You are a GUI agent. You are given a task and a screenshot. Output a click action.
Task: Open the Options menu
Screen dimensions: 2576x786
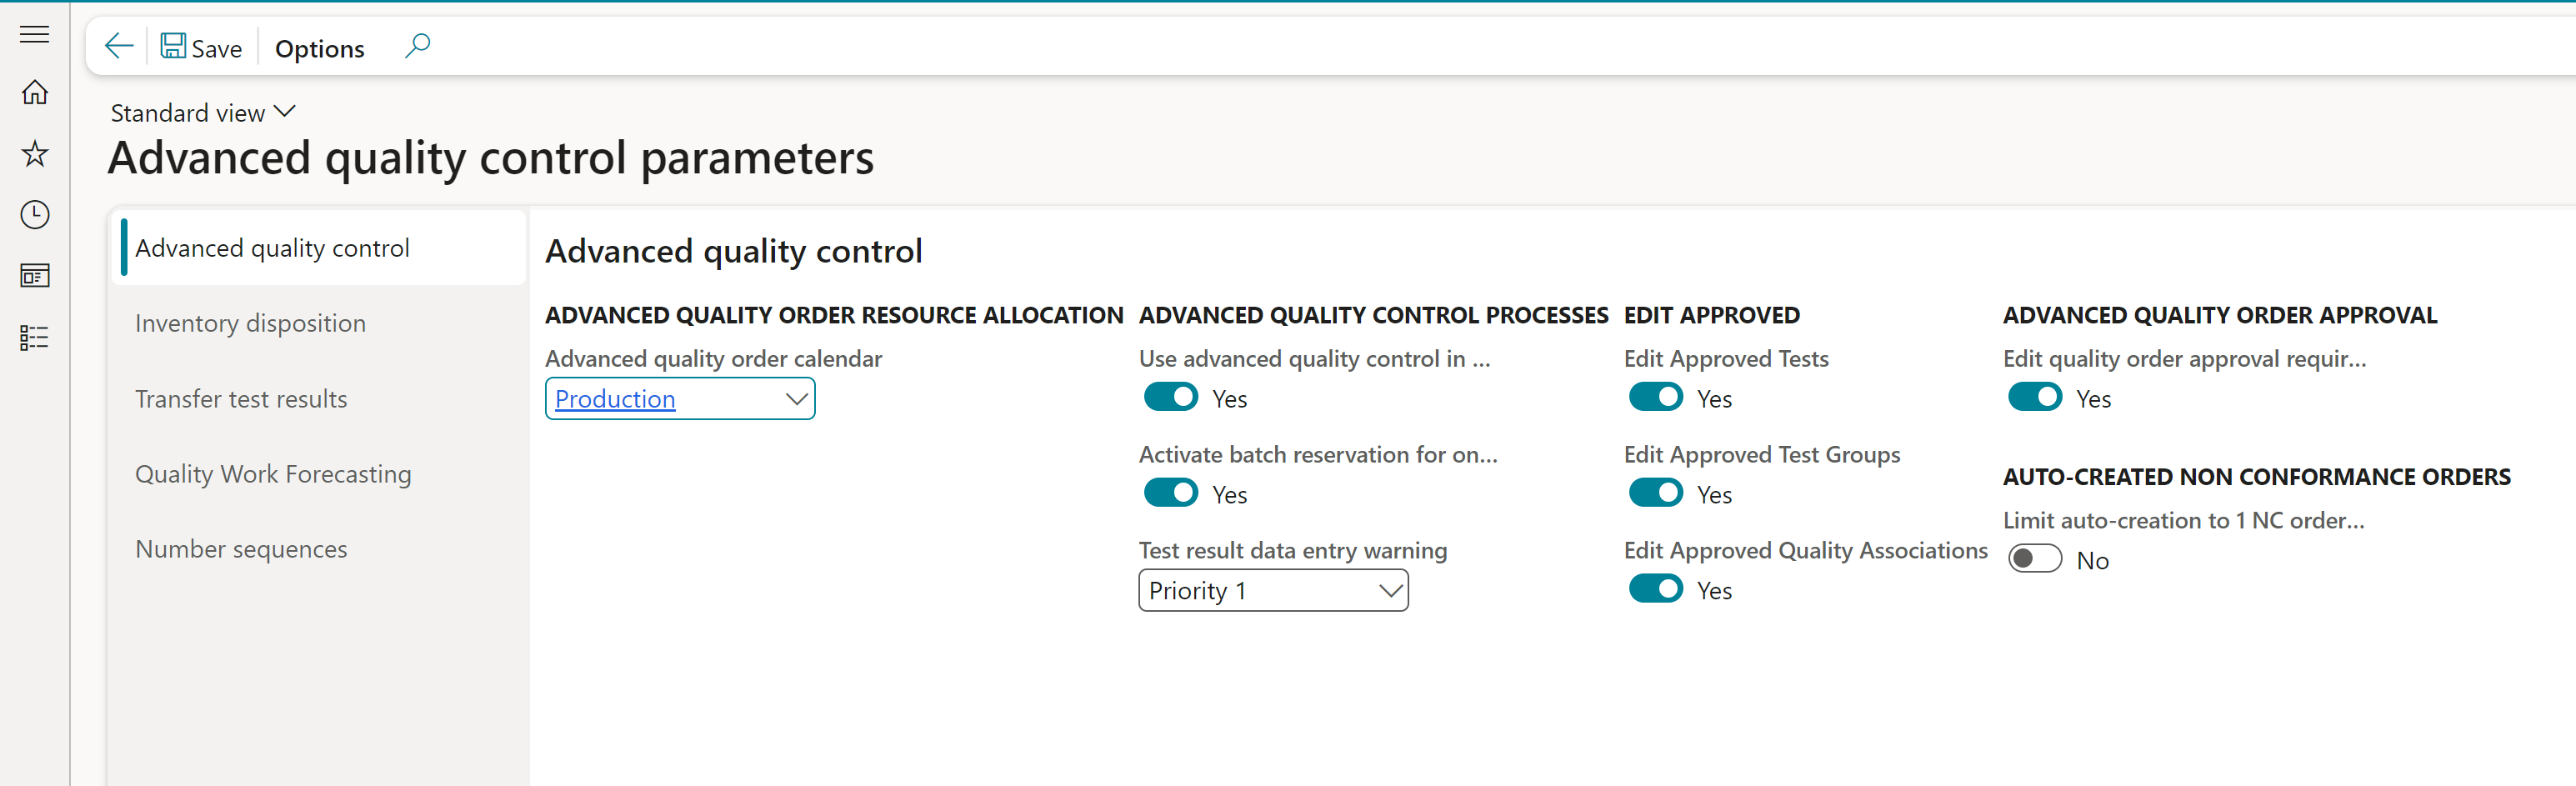(x=319, y=48)
